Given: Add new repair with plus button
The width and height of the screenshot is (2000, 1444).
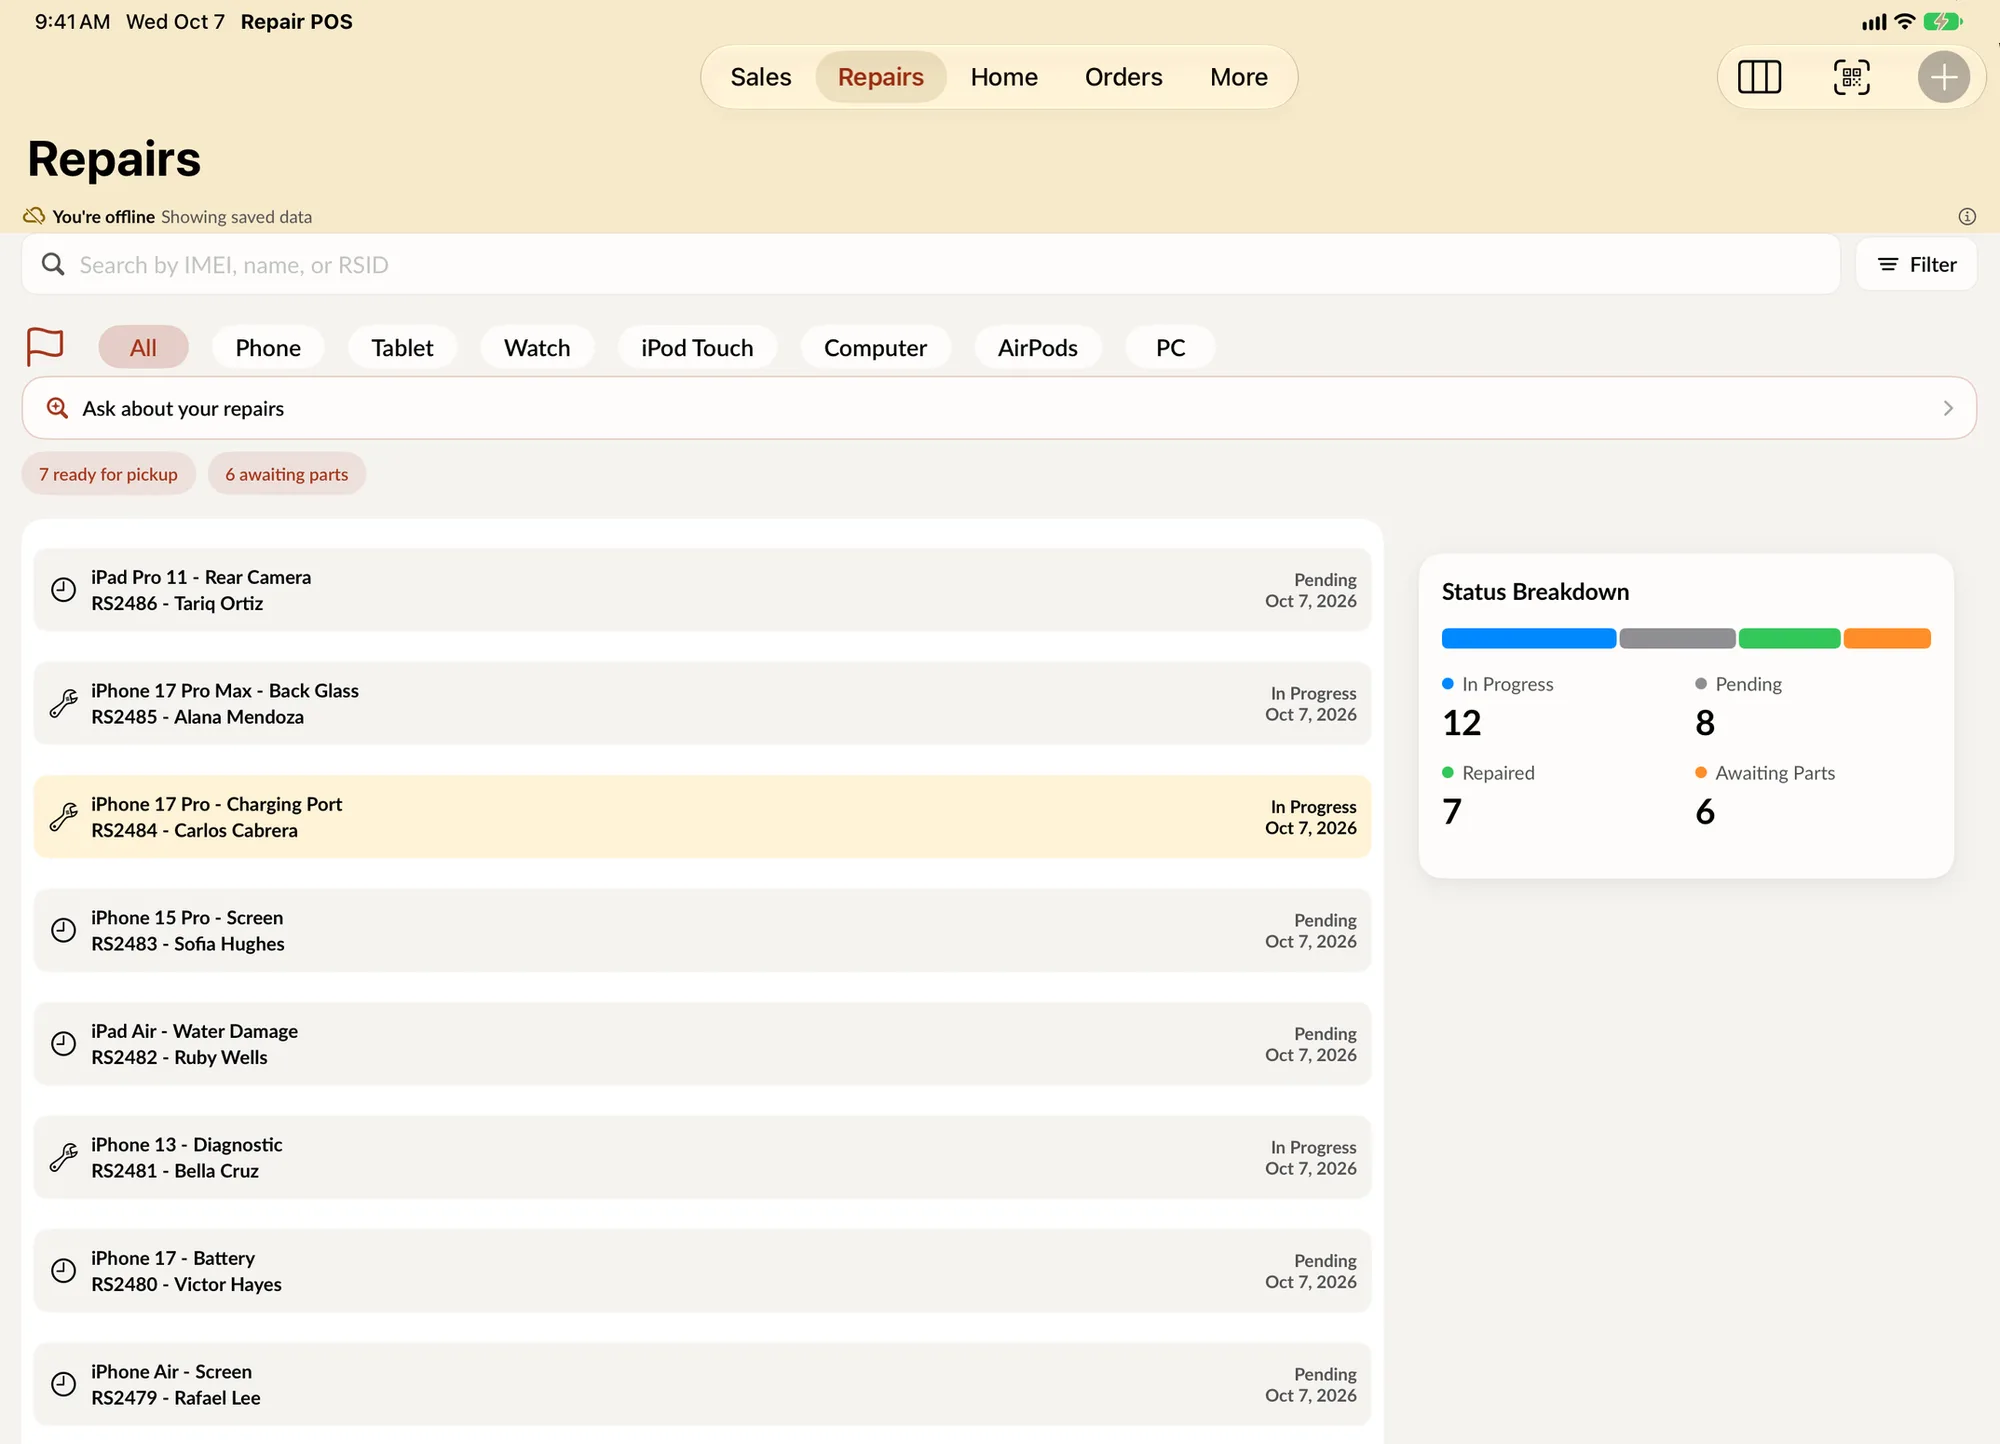Looking at the screenshot, I should (1943, 77).
